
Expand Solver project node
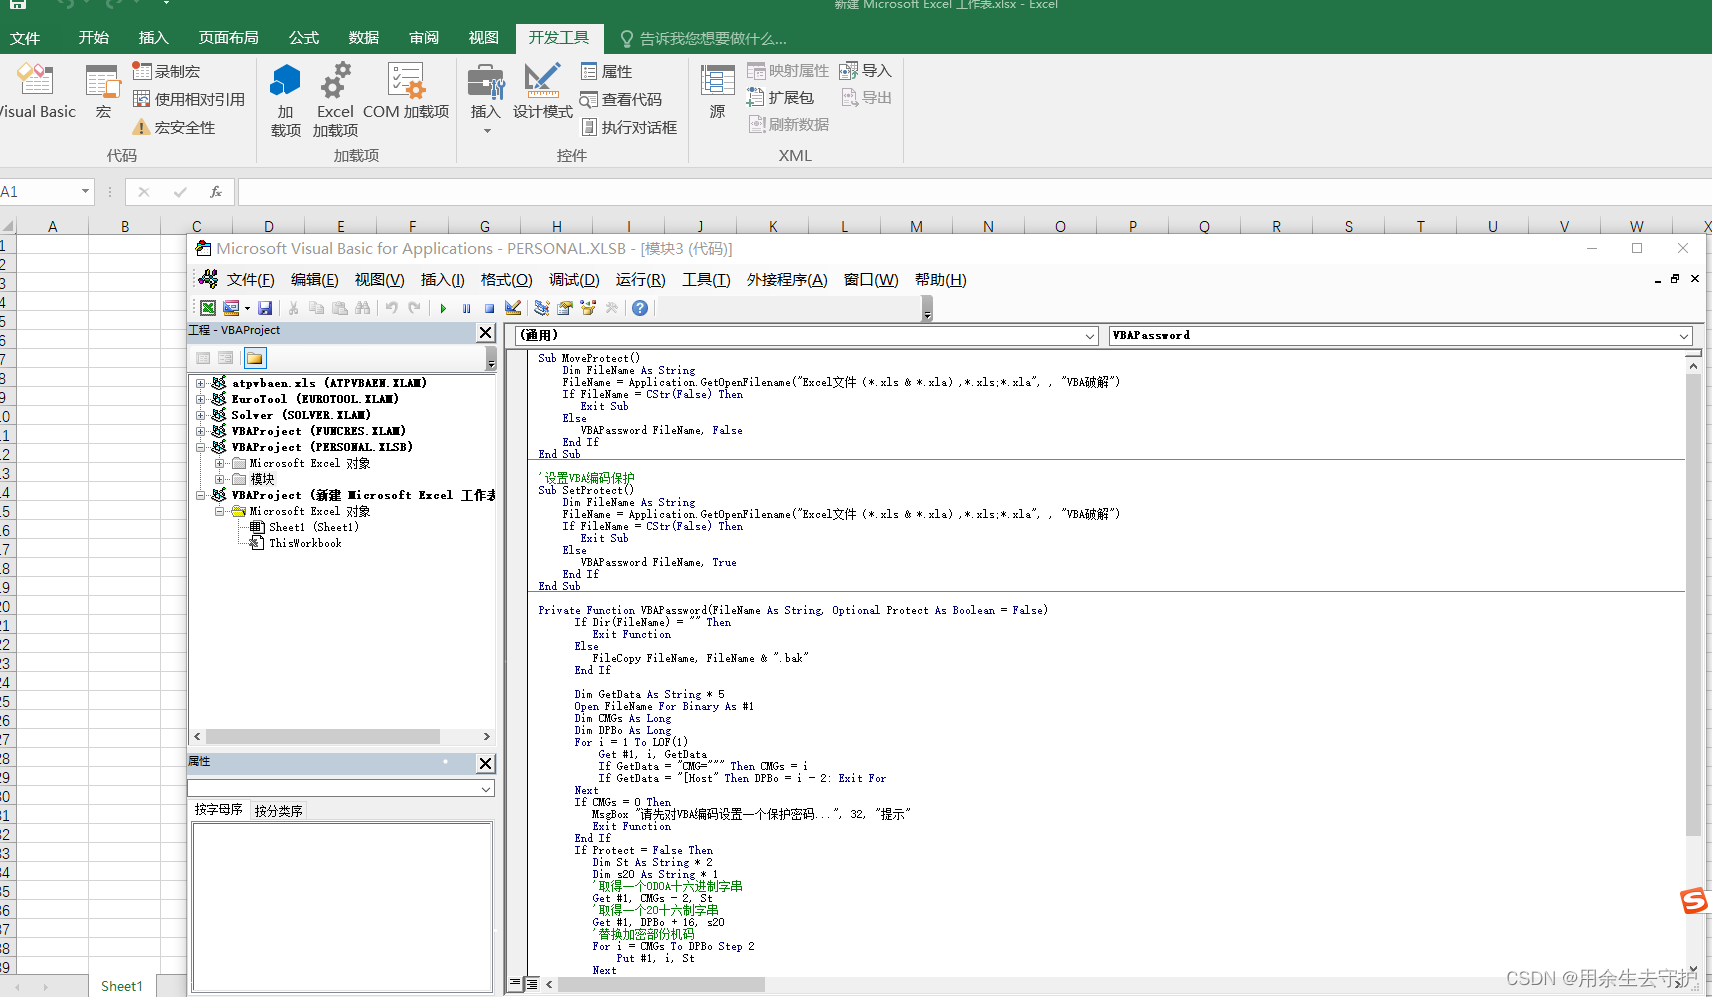click(x=201, y=415)
